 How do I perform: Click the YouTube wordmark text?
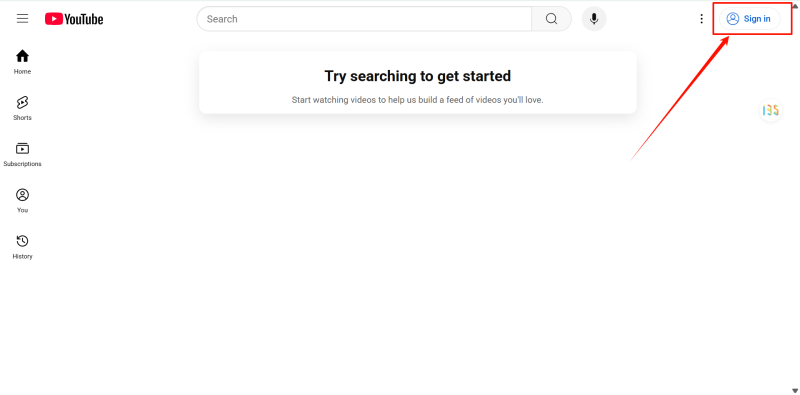(x=84, y=19)
